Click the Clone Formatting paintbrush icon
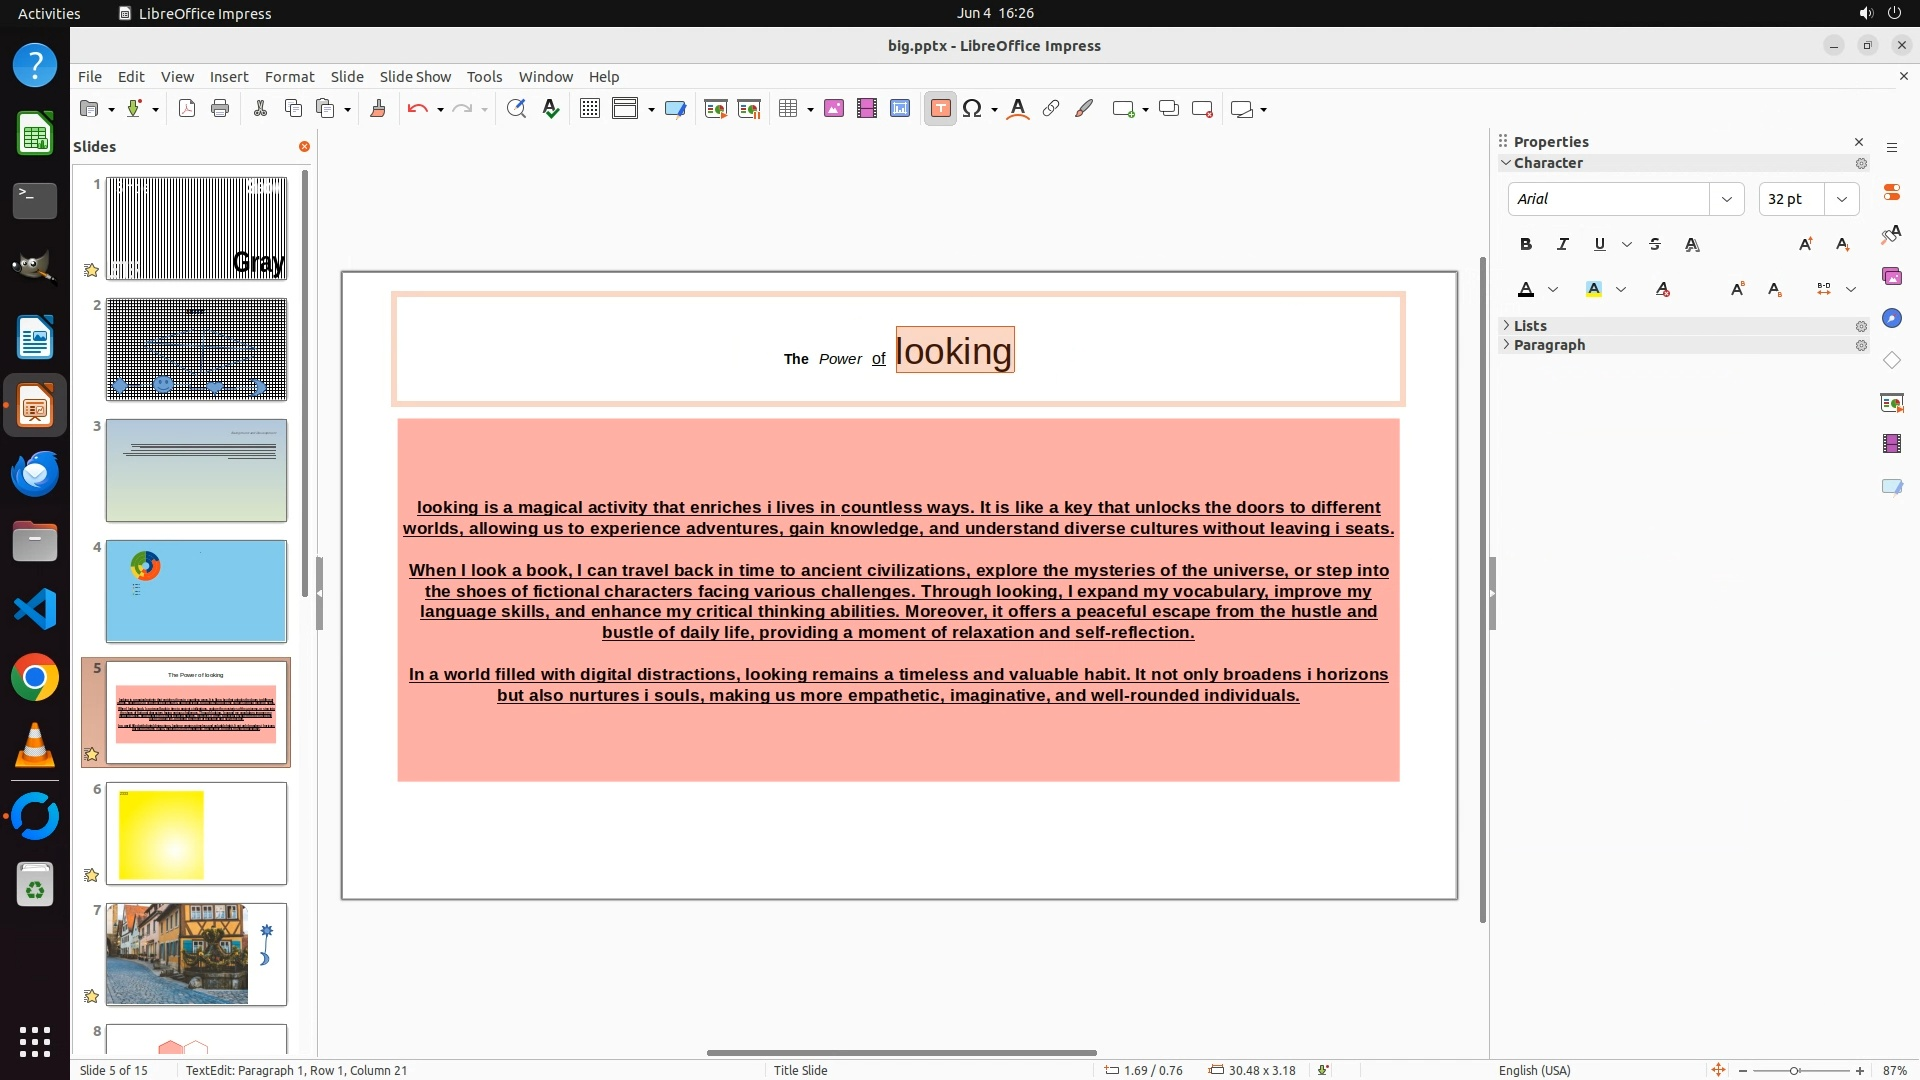Screen dimensions: 1920x1080 tap(378, 109)
